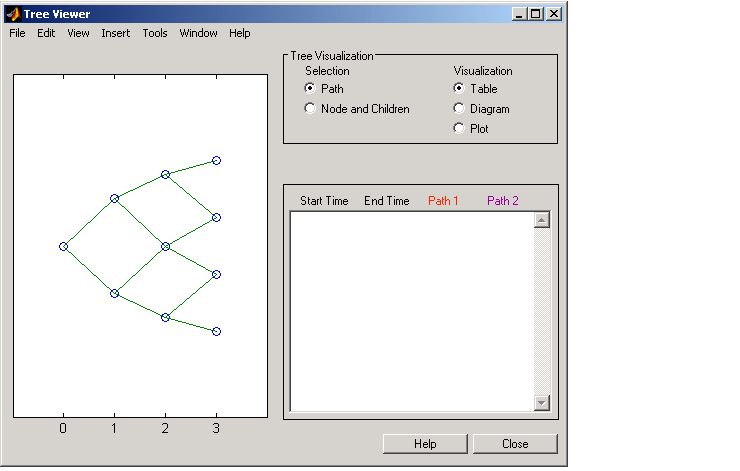The image size is (740, 471).
Task: Close the Tree Viewer window via X
Action: pyautogui.click(x=554, y=14)
